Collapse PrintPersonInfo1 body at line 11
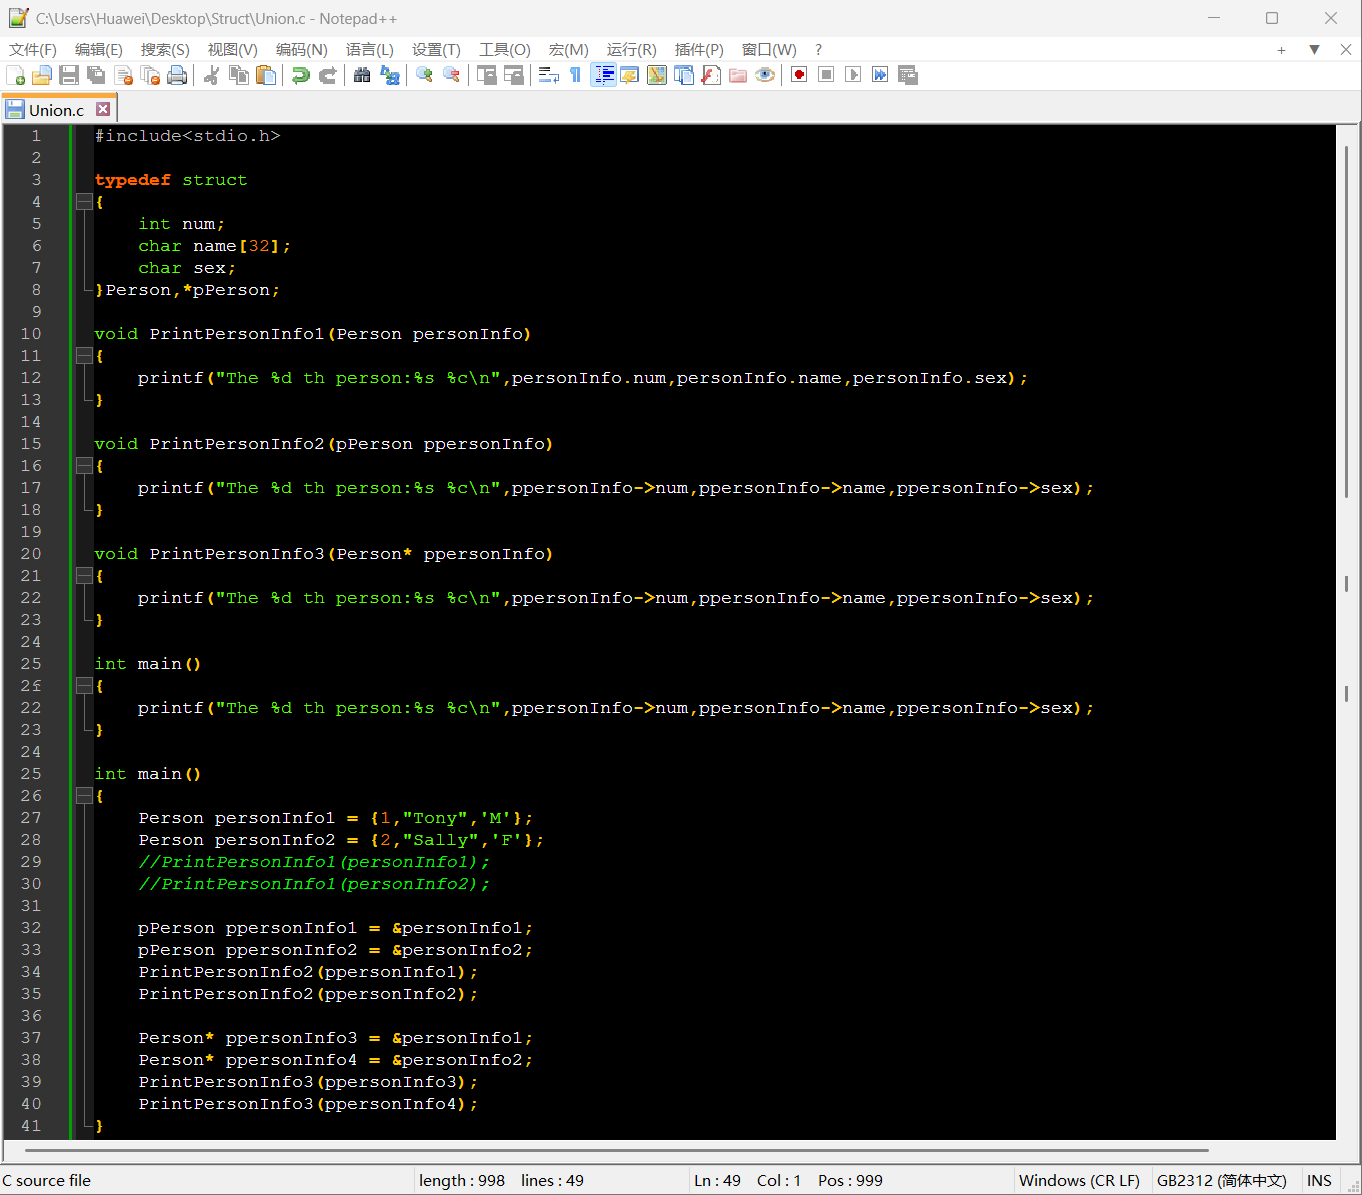The image size is (1362, 1195). [x=84, y=356]
